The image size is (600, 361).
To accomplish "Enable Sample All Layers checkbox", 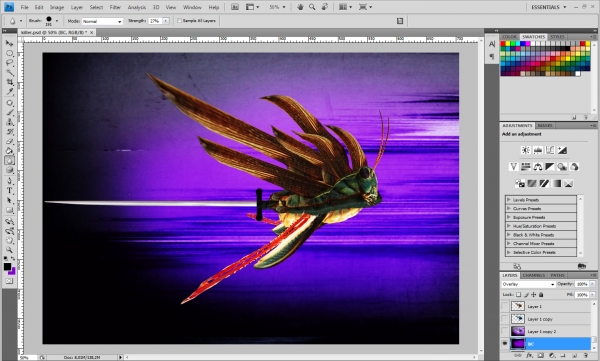I will point(179,21).
